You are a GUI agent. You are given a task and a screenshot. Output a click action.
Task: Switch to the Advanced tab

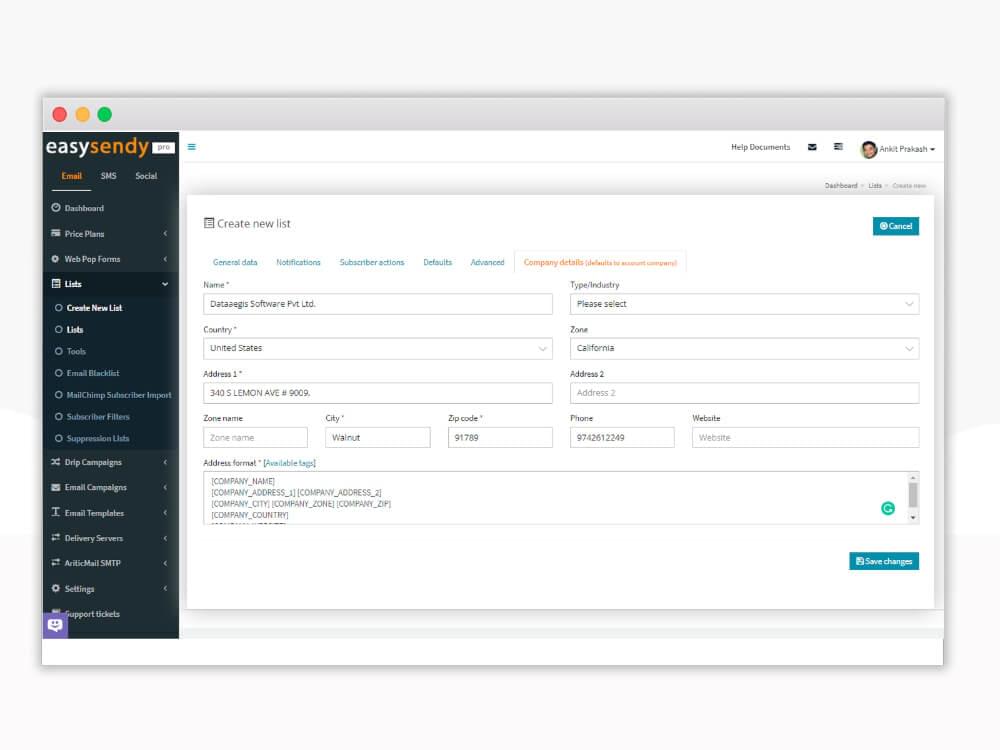tap(487, 262)
